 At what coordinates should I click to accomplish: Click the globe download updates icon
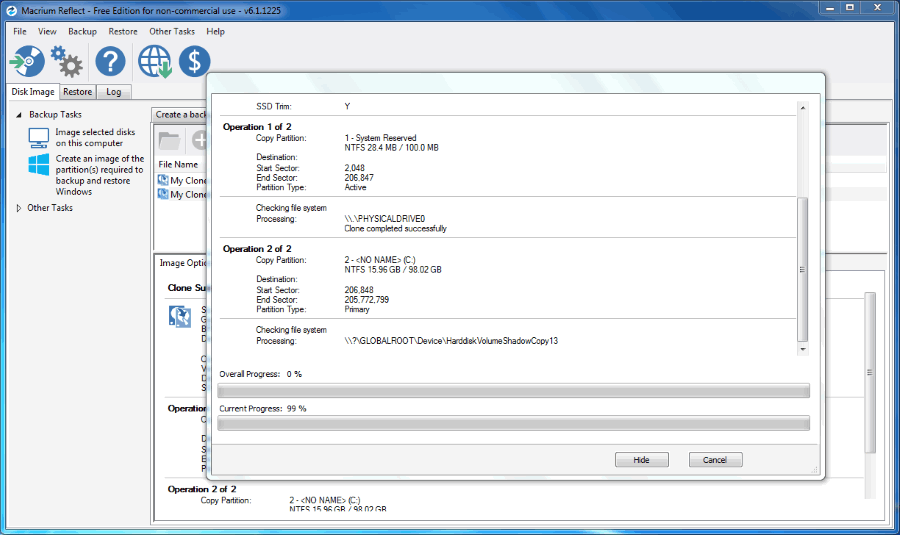[x=154, y=61]
